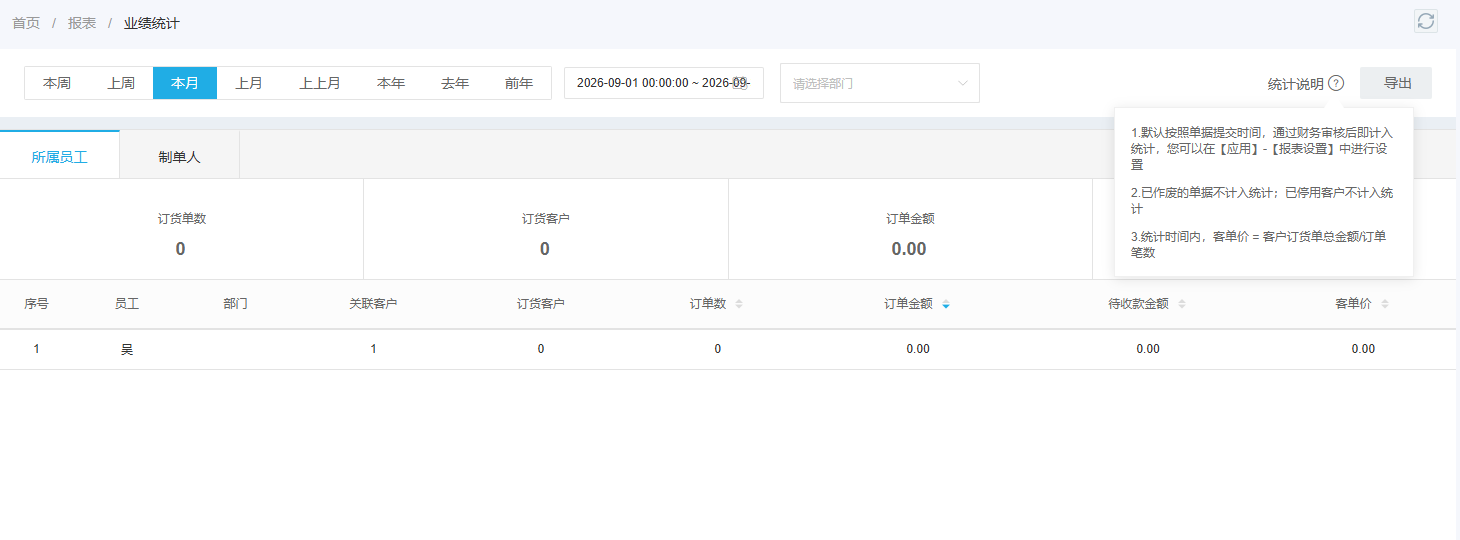Go to 首页 in breadcrumb

pos(26,23)
